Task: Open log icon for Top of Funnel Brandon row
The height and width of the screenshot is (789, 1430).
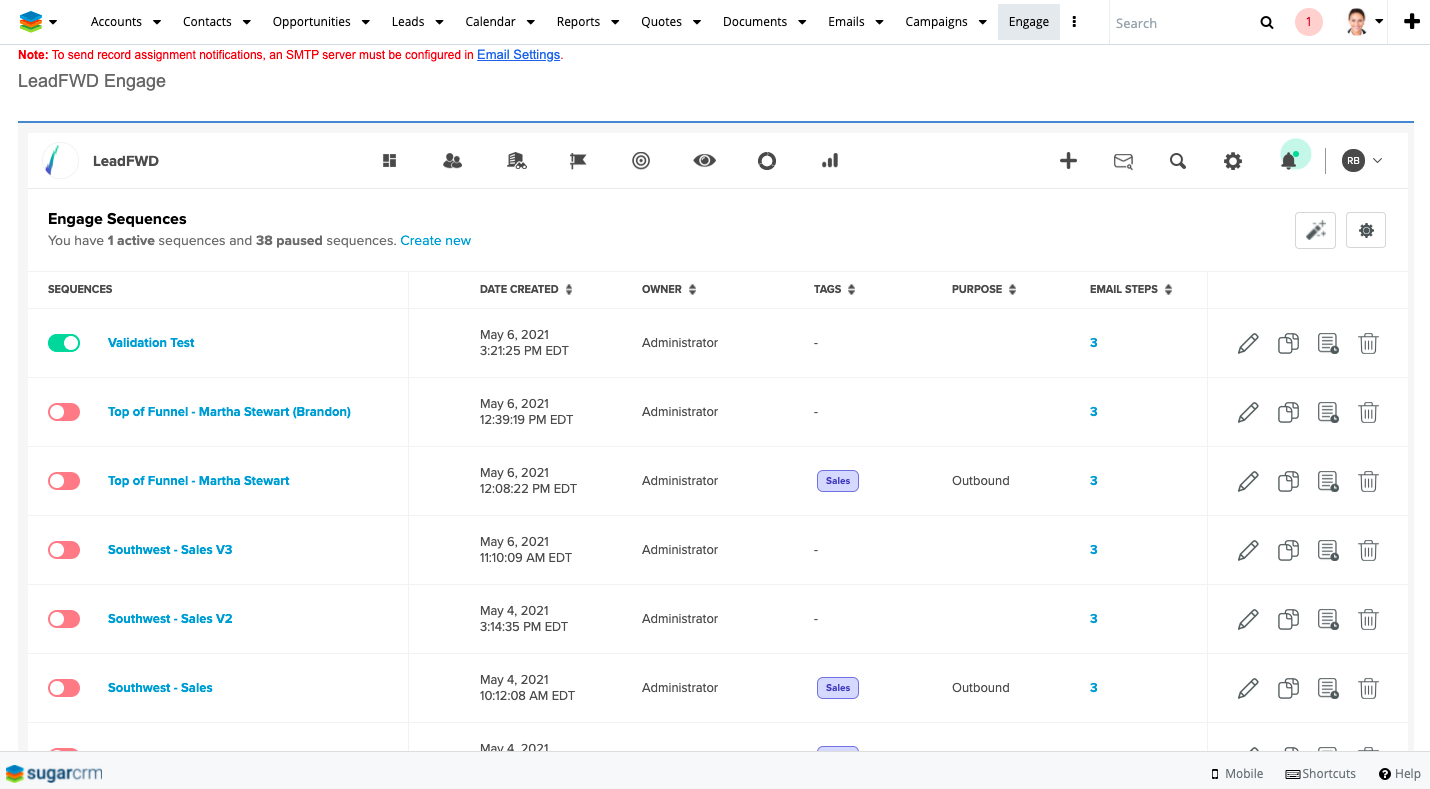Action: click(1328, 412)
